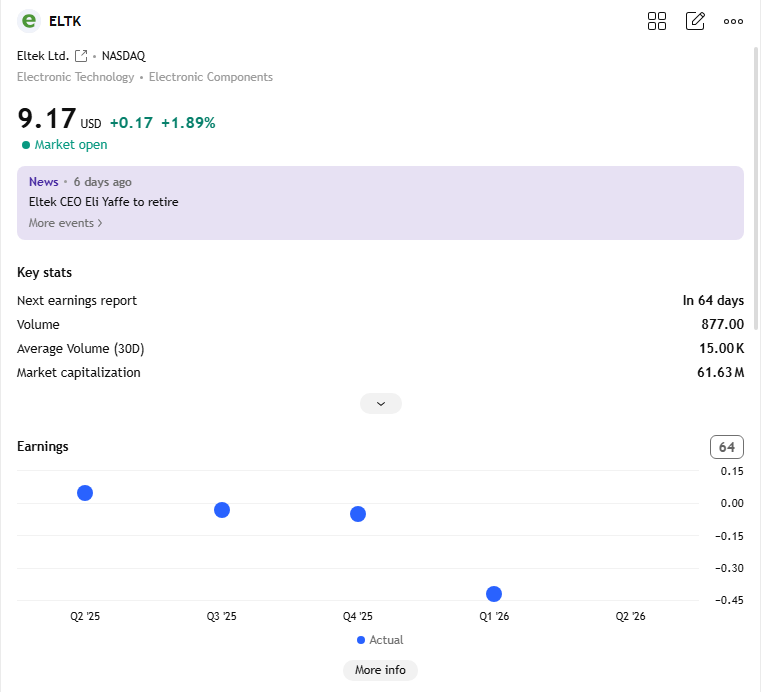
Task: Open the Electronic Components industry link
Action: 211,77
